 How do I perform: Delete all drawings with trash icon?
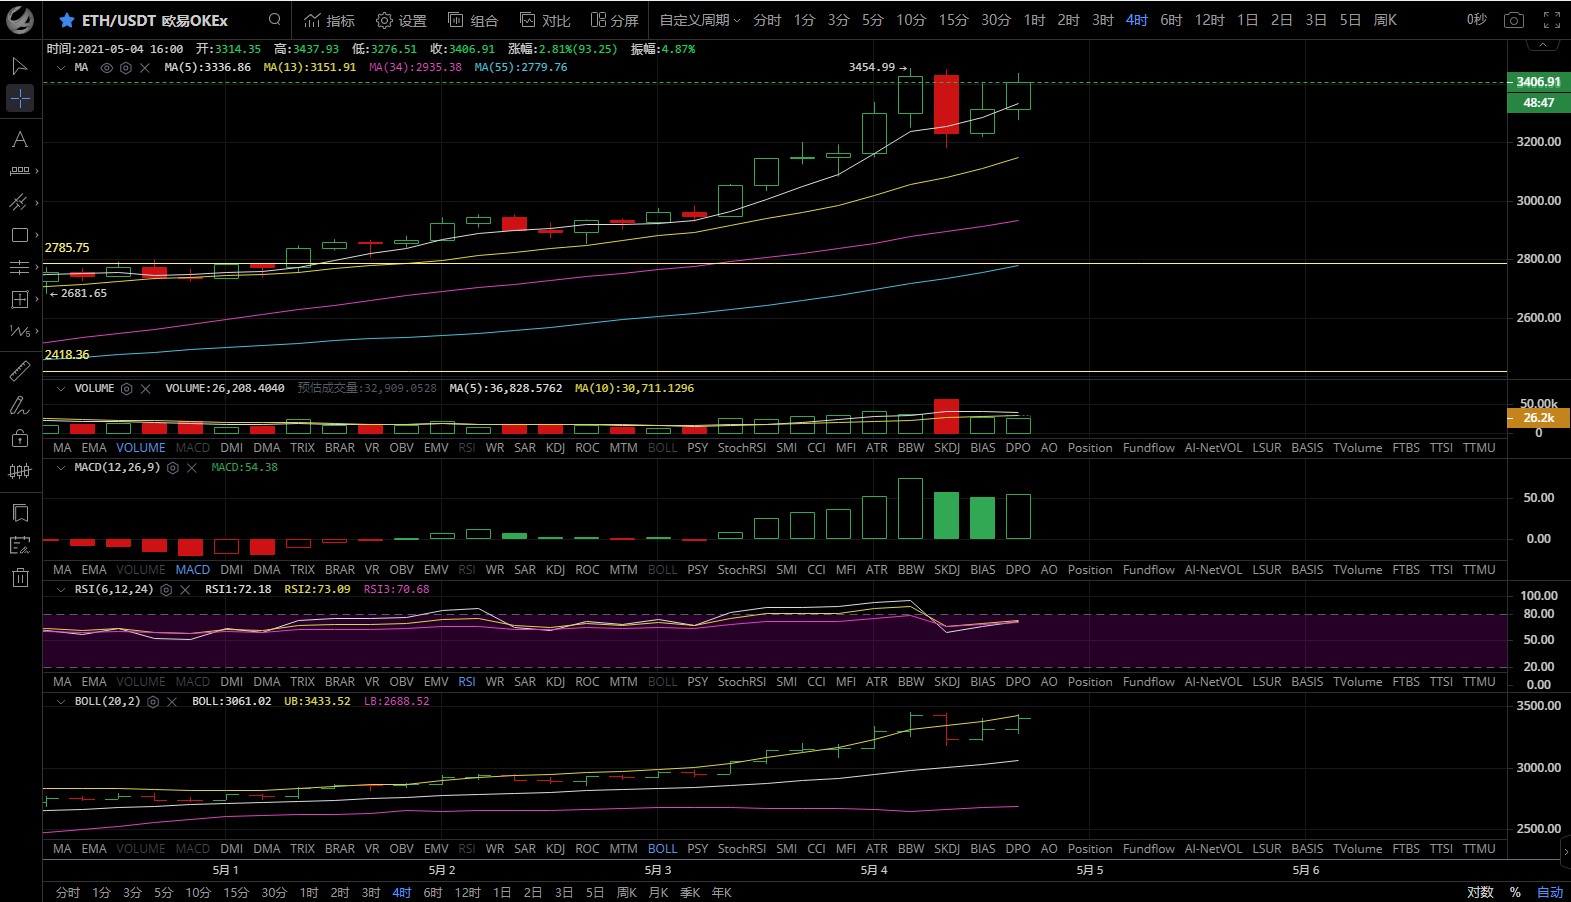coord(19,577)
